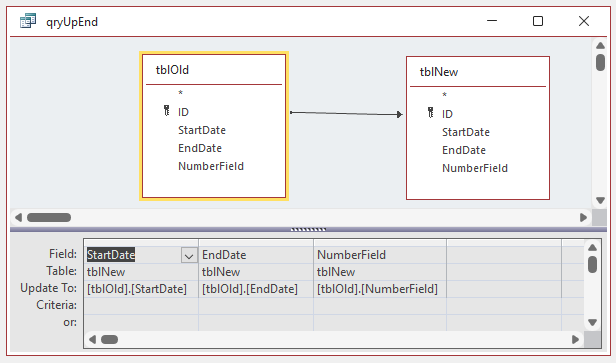The width and height of the screenshot is (616, 363).
Task: Close the qryUpEnd window
Action: click(x=584, y=21)
